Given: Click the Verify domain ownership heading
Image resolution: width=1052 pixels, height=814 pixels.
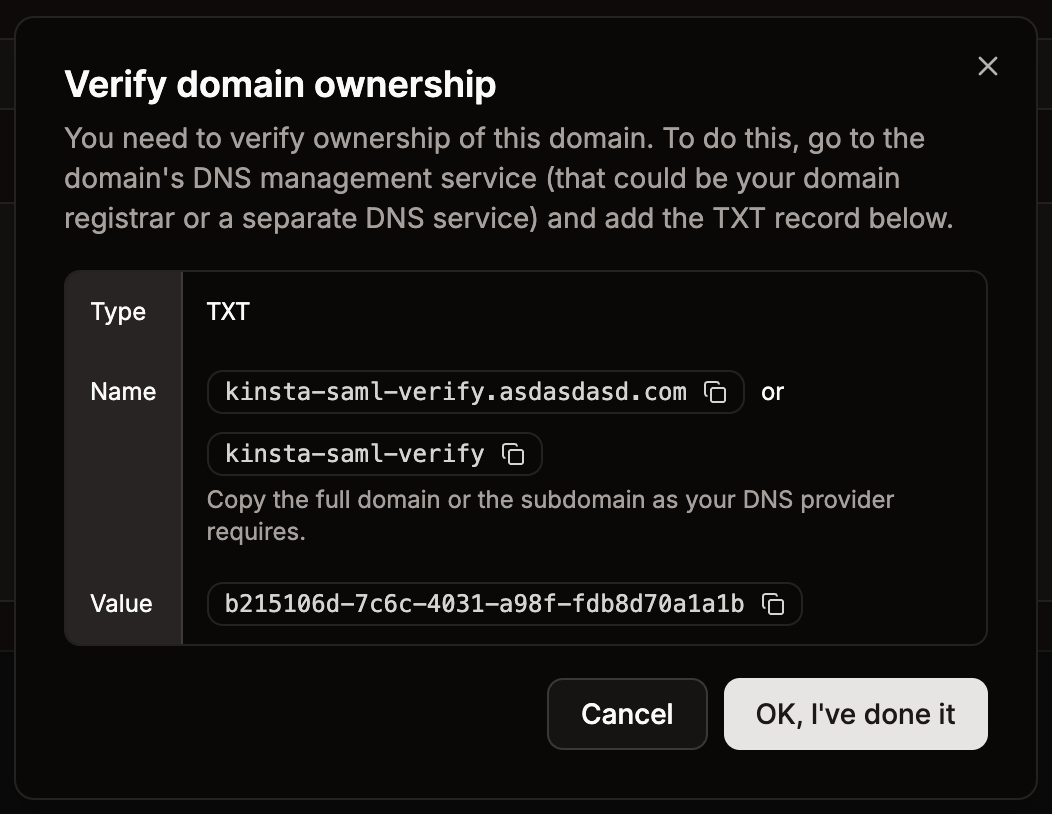Looking at the screenshot, I should (281, 85).
